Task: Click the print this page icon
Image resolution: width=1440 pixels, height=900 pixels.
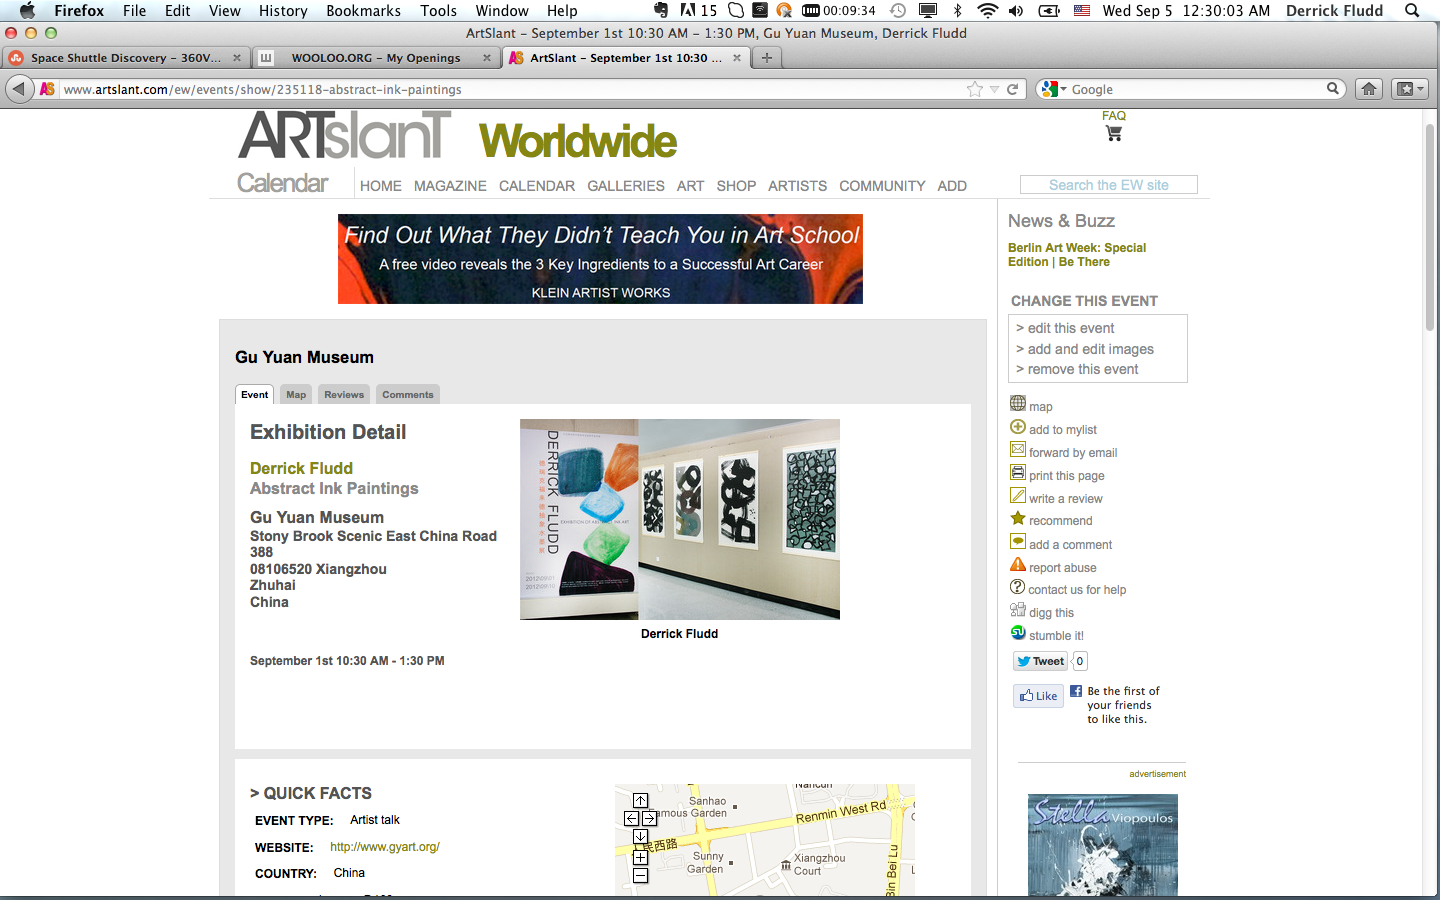Action: click(1018, 473)
